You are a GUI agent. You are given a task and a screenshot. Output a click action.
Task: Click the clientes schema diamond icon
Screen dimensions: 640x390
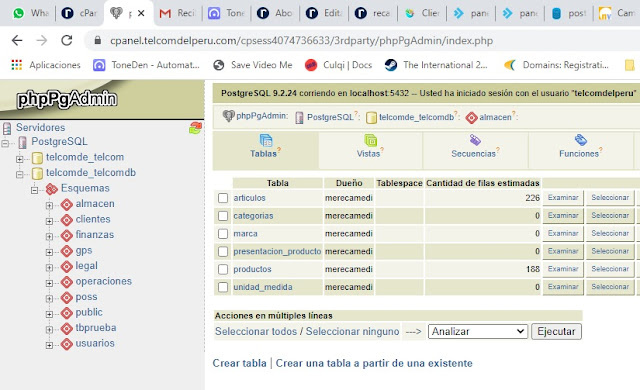coord(67,220)
